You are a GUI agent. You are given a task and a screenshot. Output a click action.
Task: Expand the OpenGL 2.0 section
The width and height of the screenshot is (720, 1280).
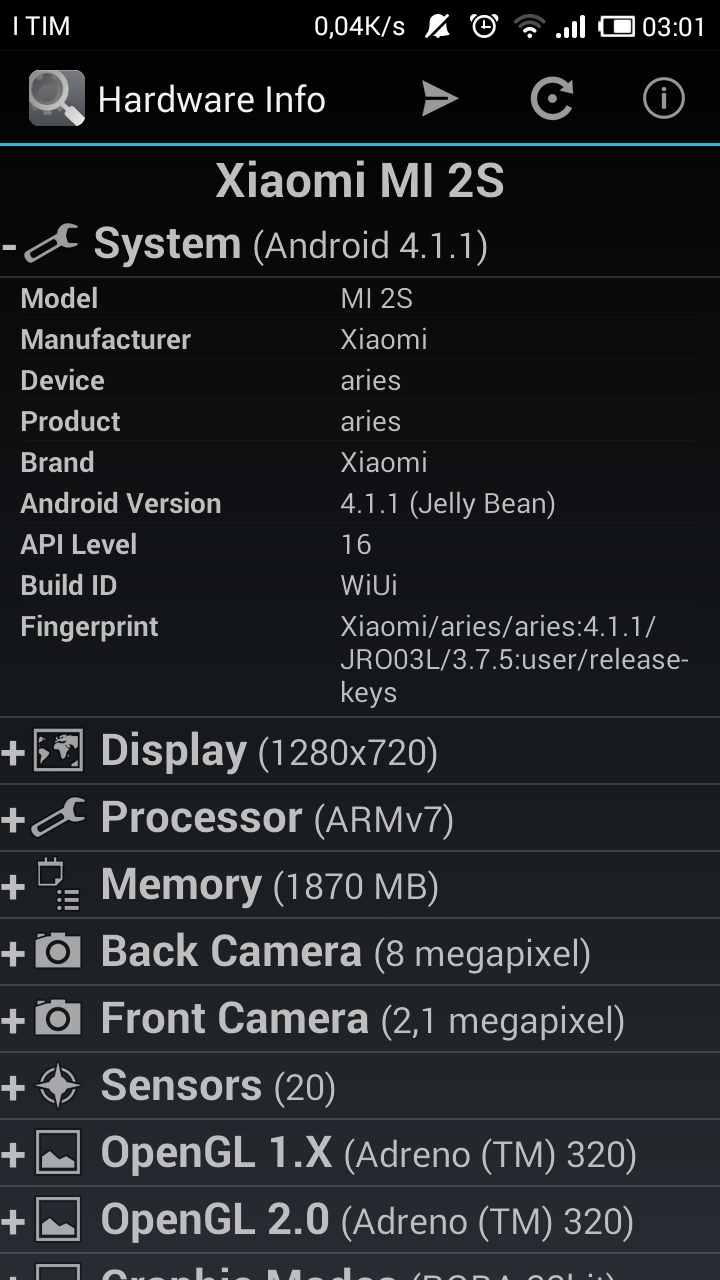(x=360, y=1220)
